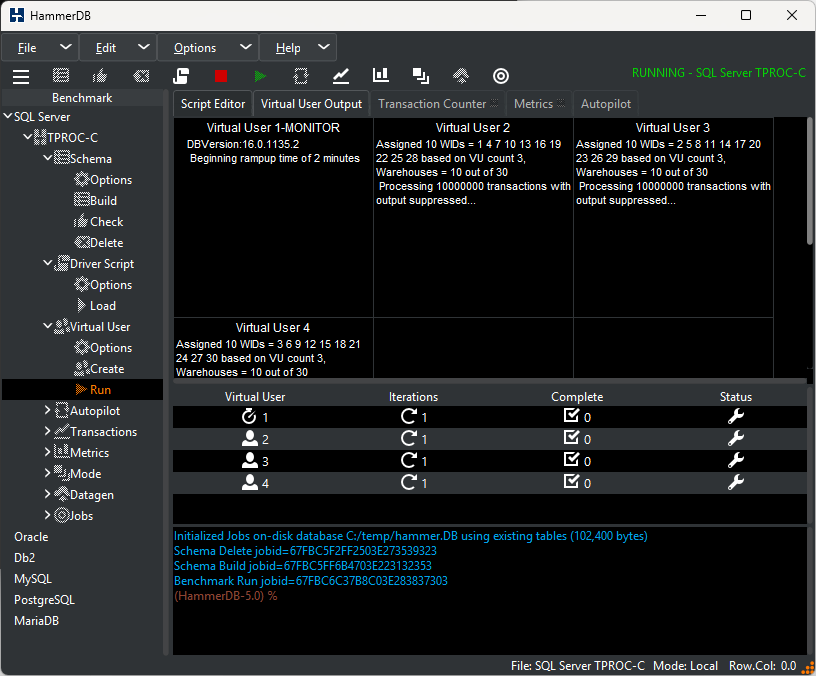Image resolution: width=816 pixels, height=676 pixels.
Task: Expand the Transactions tree branch
Action: 48,431
